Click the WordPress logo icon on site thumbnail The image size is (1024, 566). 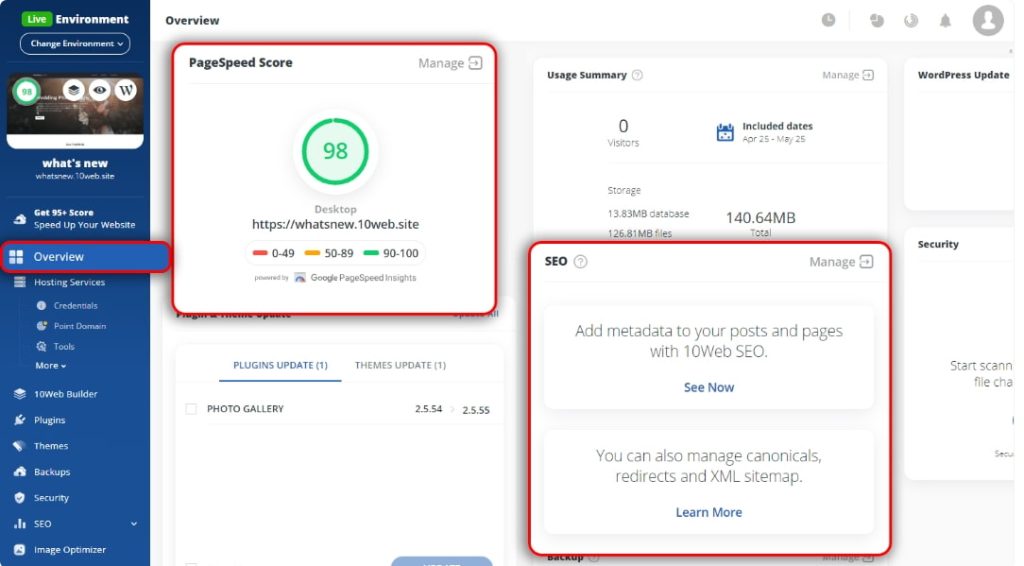pyautogui.click(x=125, y=90)
